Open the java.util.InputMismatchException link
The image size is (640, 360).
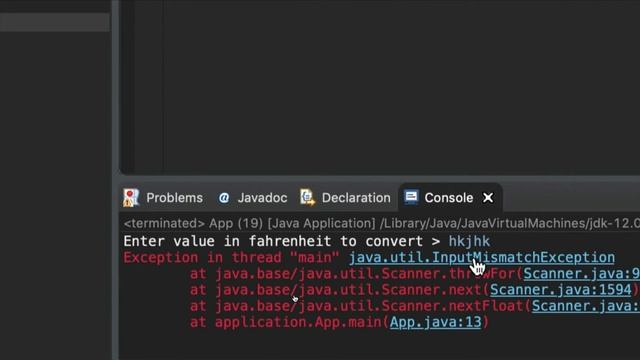pyautogui.click(x=482, y=258)
